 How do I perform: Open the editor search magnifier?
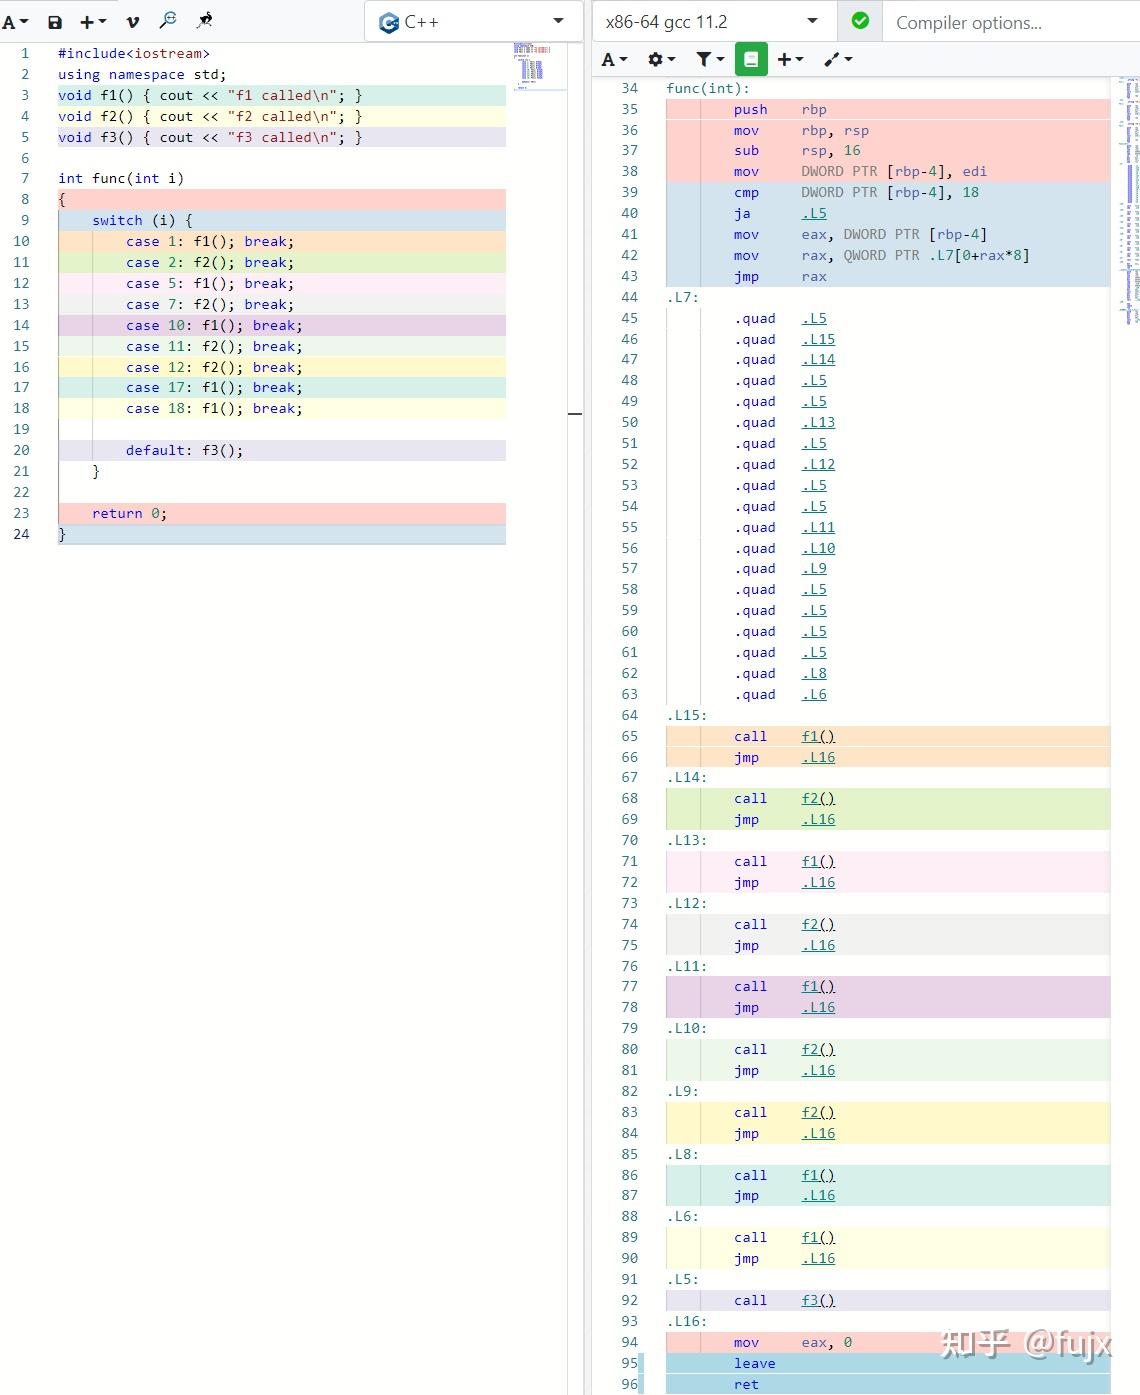[168, 20]
